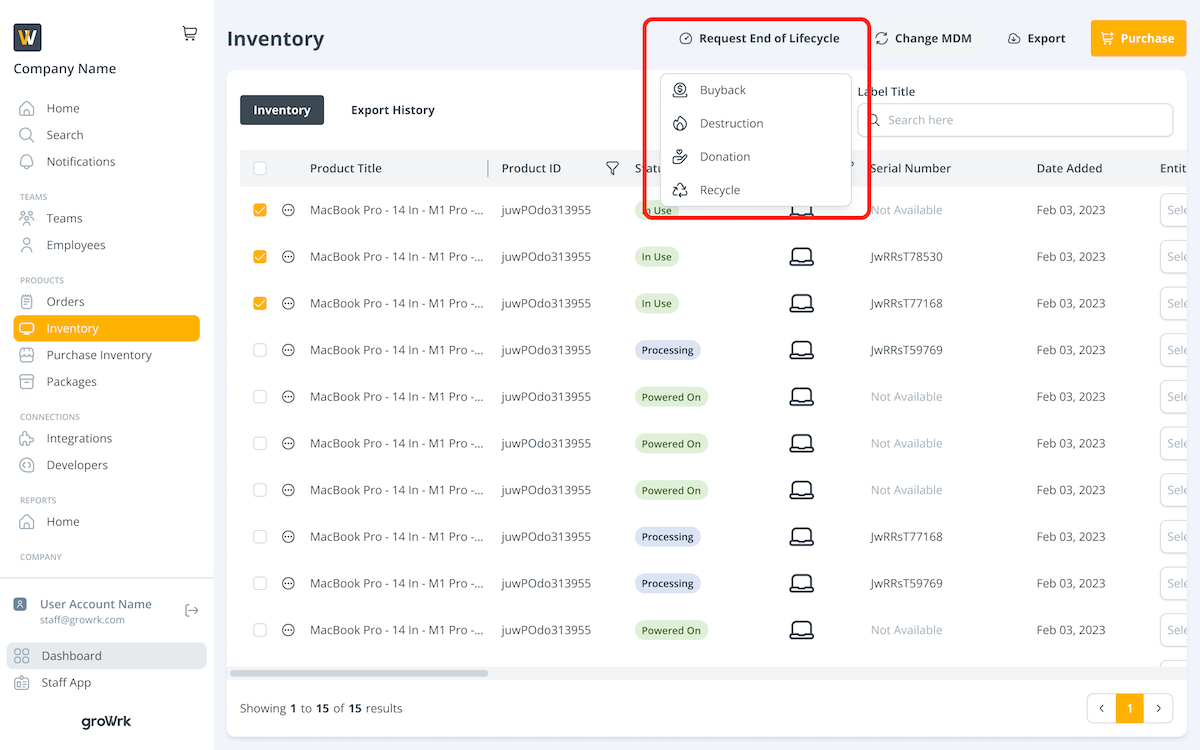Check the select-all header checkbox
Image resolution: width=1200 pixels, height=750 pixels.
[260, 169]
